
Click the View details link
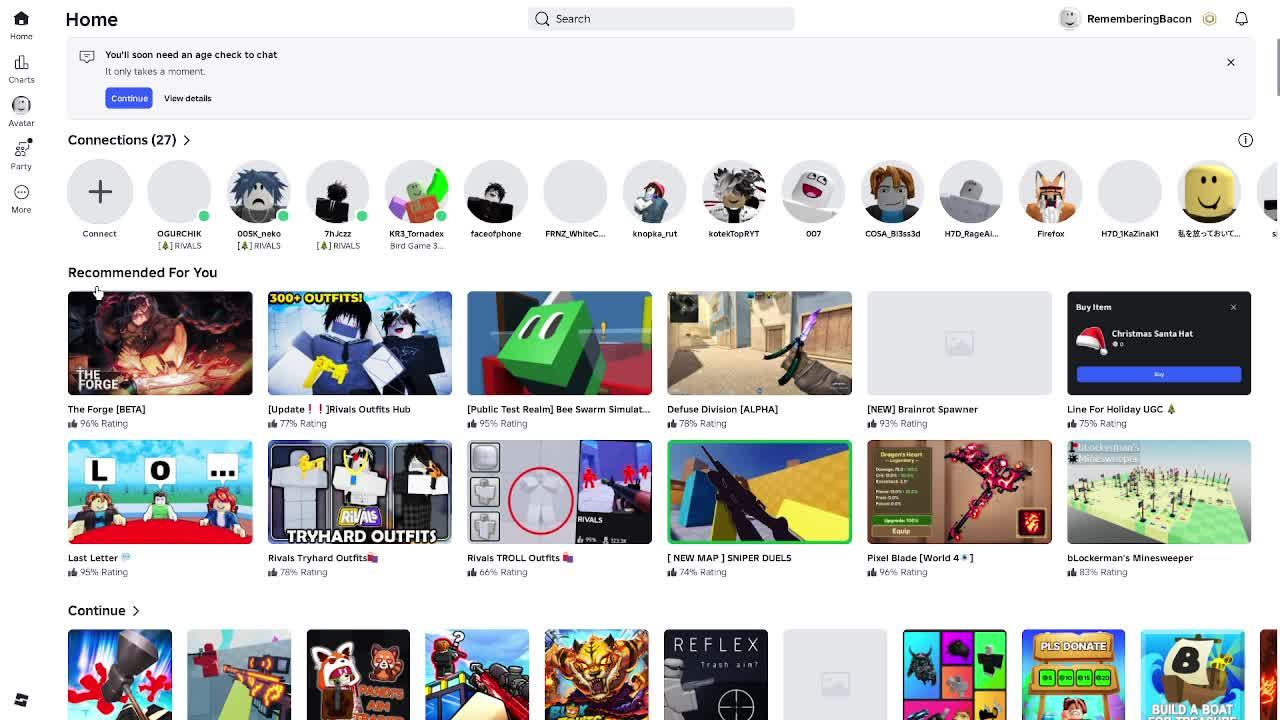tap(187, 98)
